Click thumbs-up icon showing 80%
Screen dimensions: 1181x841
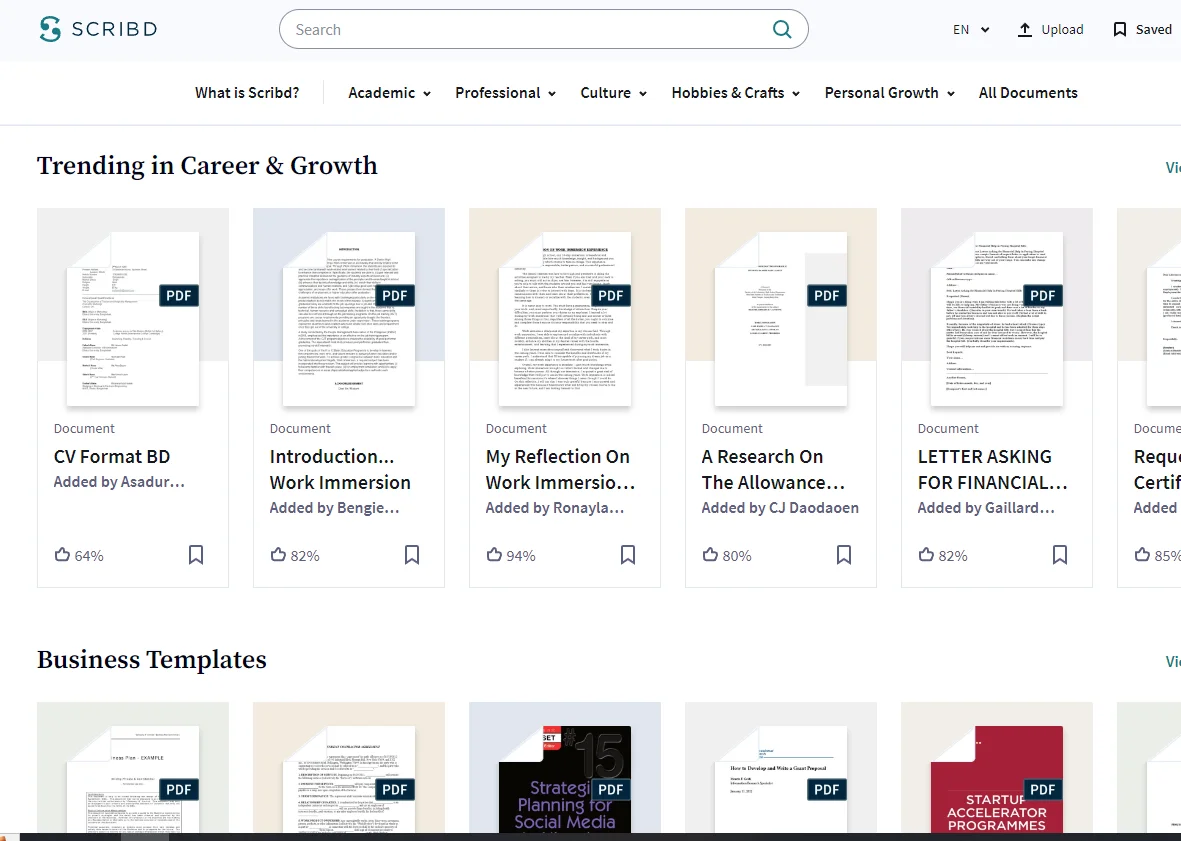click(x=710, y=555)
